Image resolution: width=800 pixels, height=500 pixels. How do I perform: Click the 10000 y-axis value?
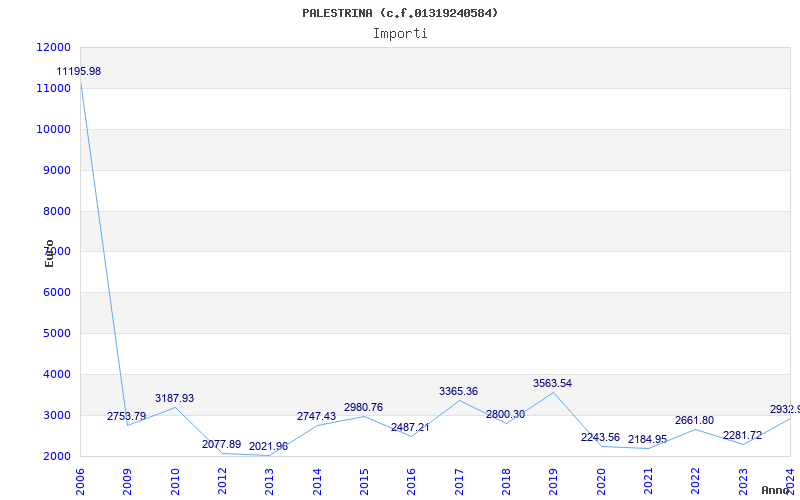[53, 129]
